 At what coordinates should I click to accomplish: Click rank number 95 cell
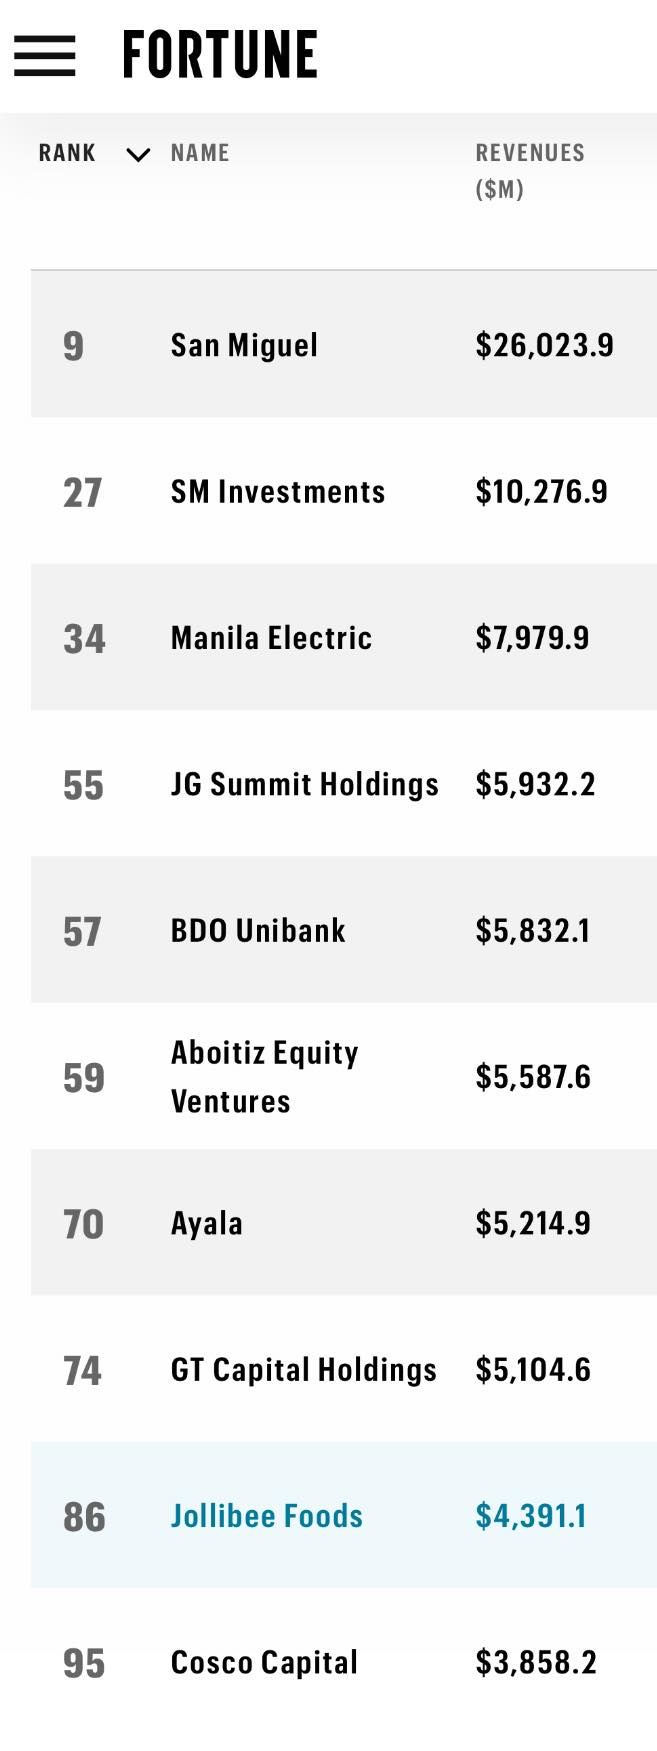(83, 1663)
